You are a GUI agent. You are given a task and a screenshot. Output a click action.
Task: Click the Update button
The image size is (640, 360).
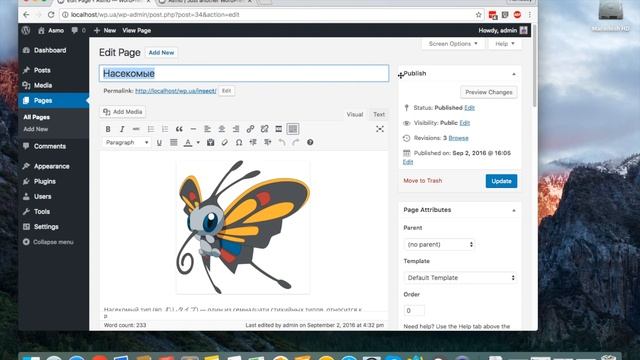[x=501, y=181]
